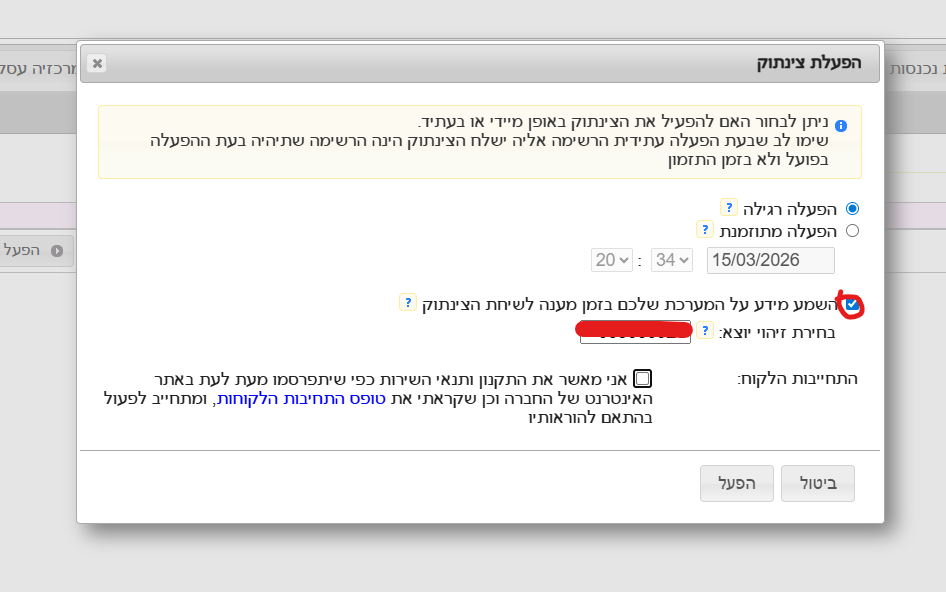
Task: Click the הפעל confirm button
Action: pos(736,483)
